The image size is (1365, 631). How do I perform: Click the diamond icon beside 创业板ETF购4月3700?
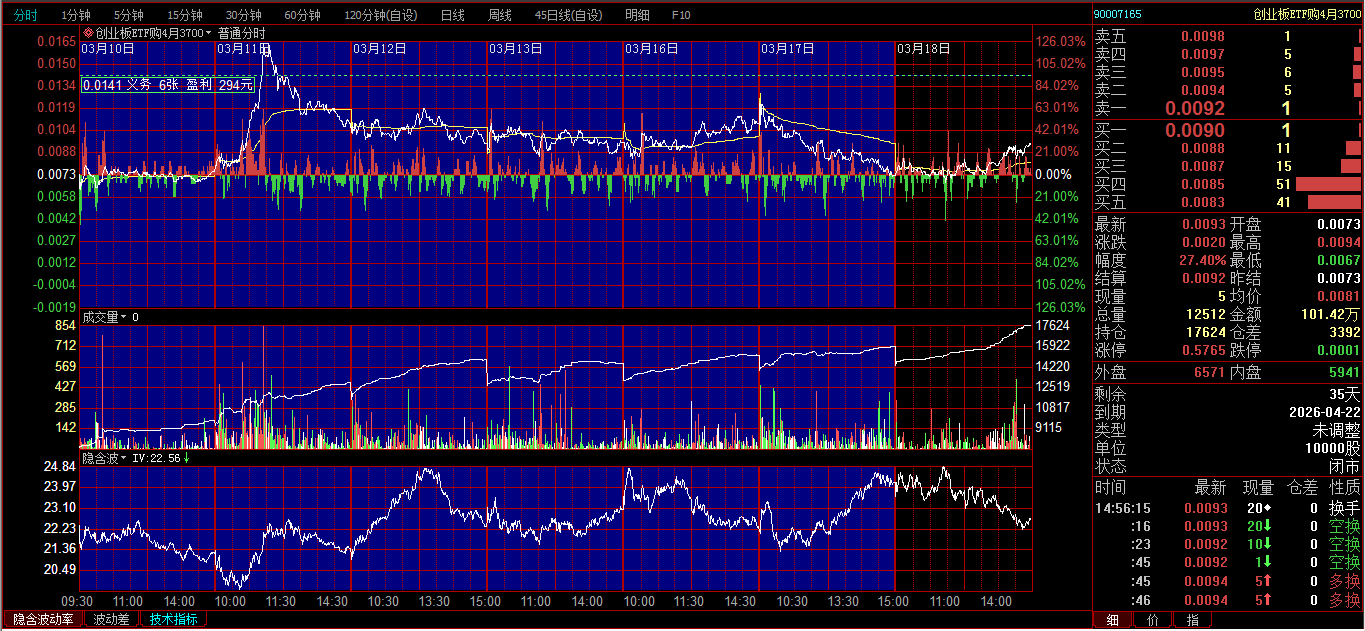[88, 33]
